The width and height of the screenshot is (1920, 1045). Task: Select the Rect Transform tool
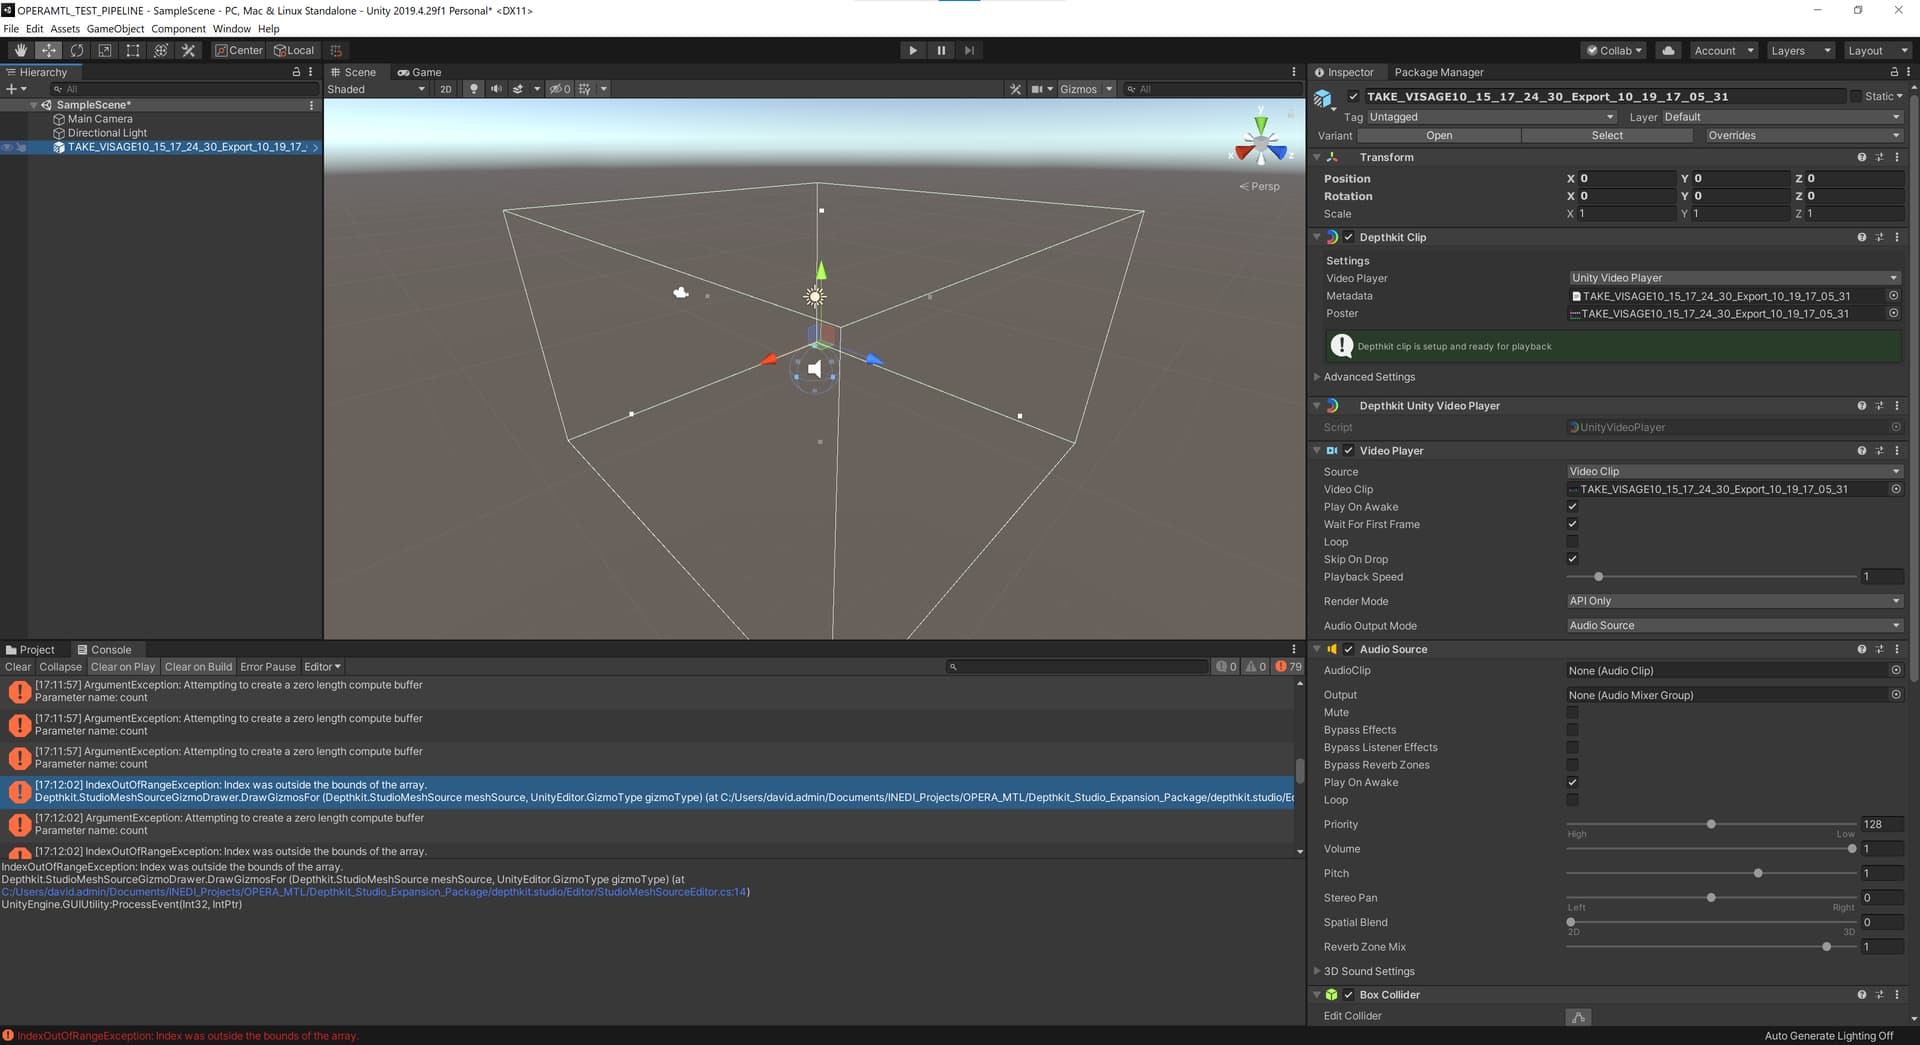coord(132,50)
